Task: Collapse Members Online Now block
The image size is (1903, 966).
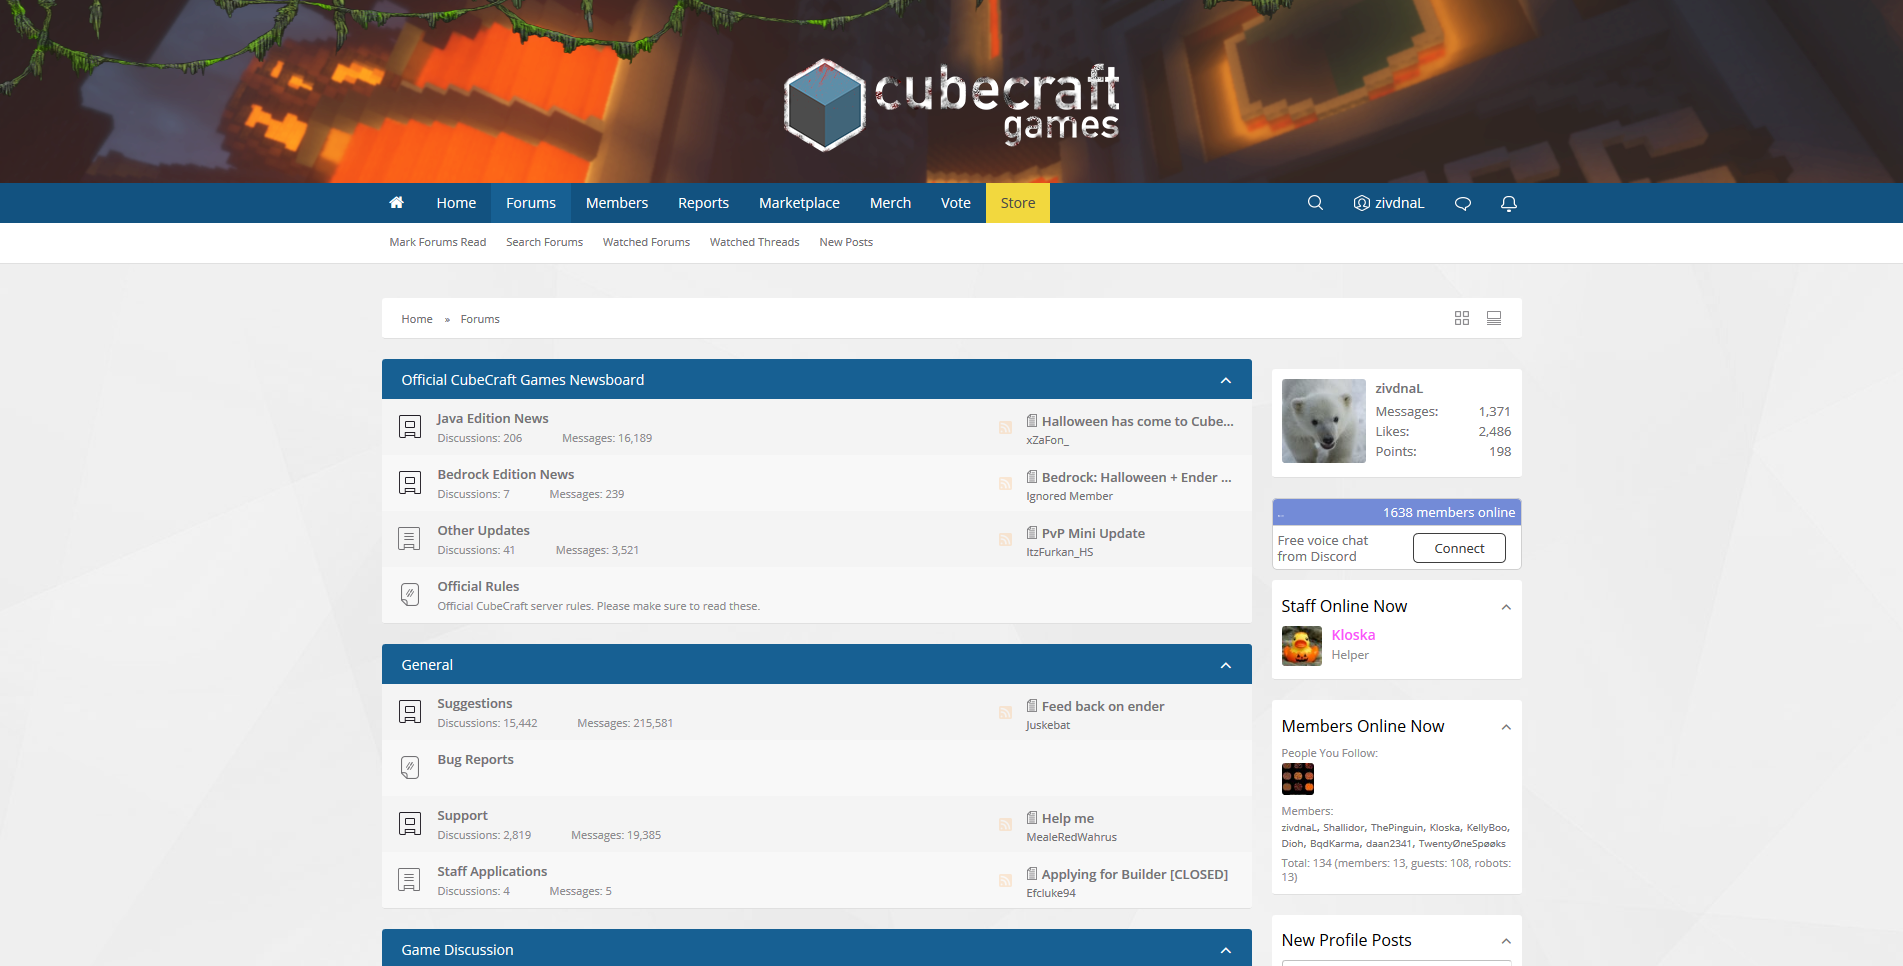Action: click(x=1506, y=727)
